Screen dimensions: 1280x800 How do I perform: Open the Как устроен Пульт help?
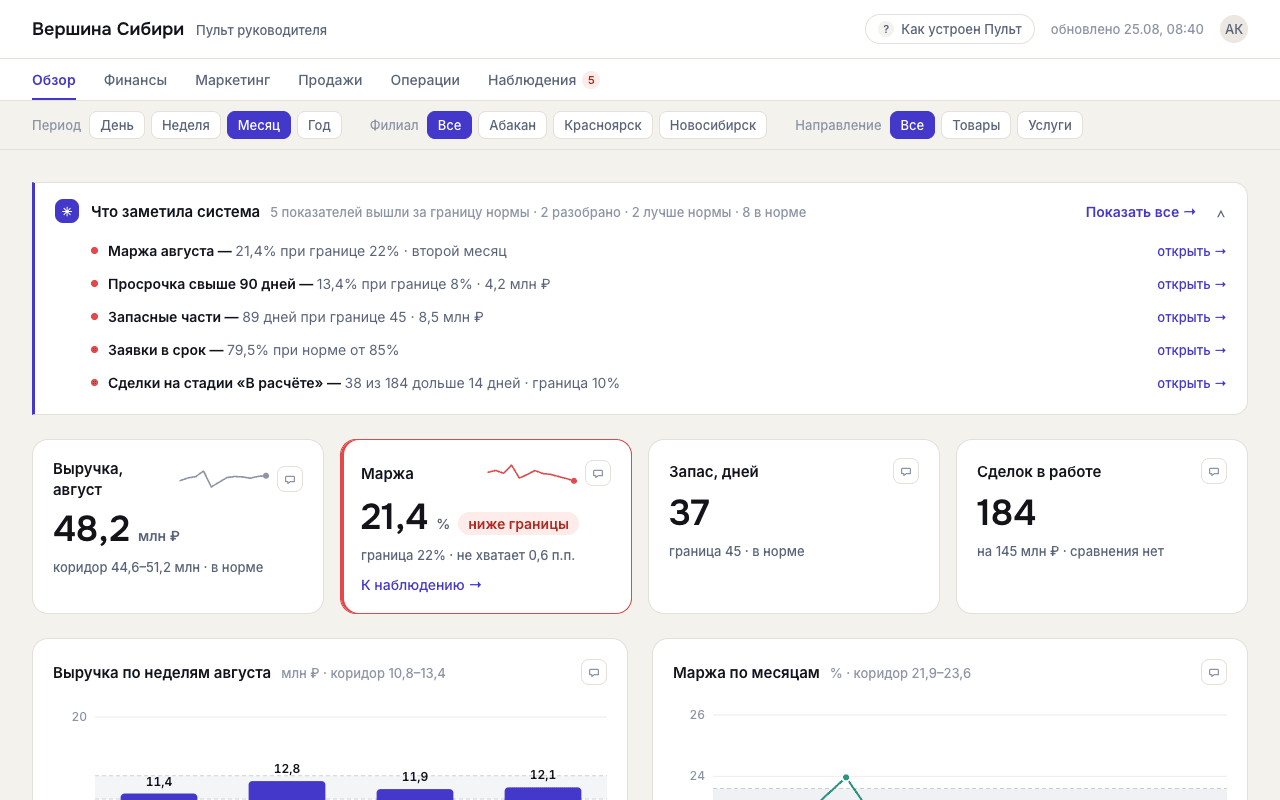[x=950, y=29]
